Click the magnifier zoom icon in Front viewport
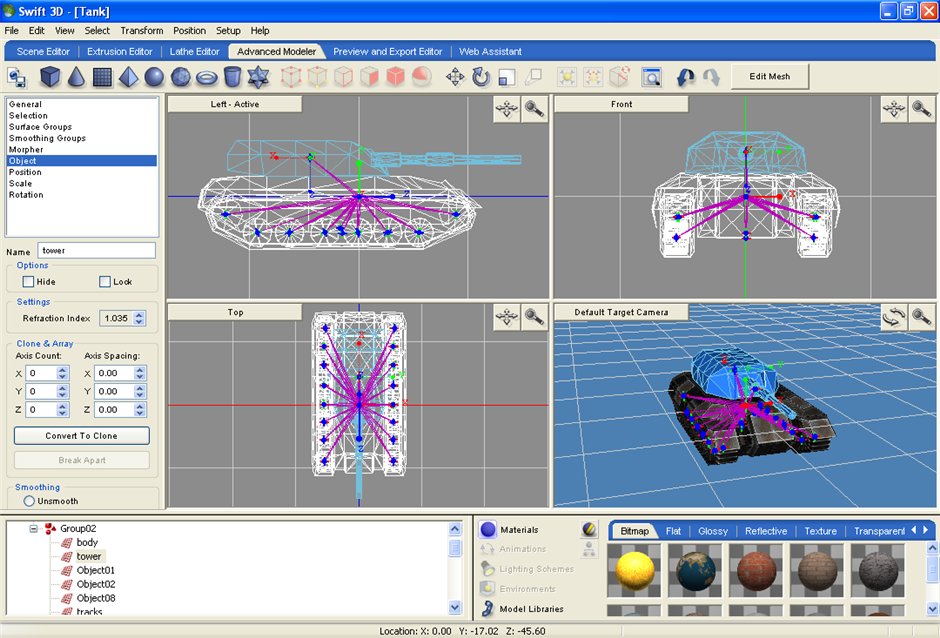The image size is (940, 638). click(x=922, y=109)
